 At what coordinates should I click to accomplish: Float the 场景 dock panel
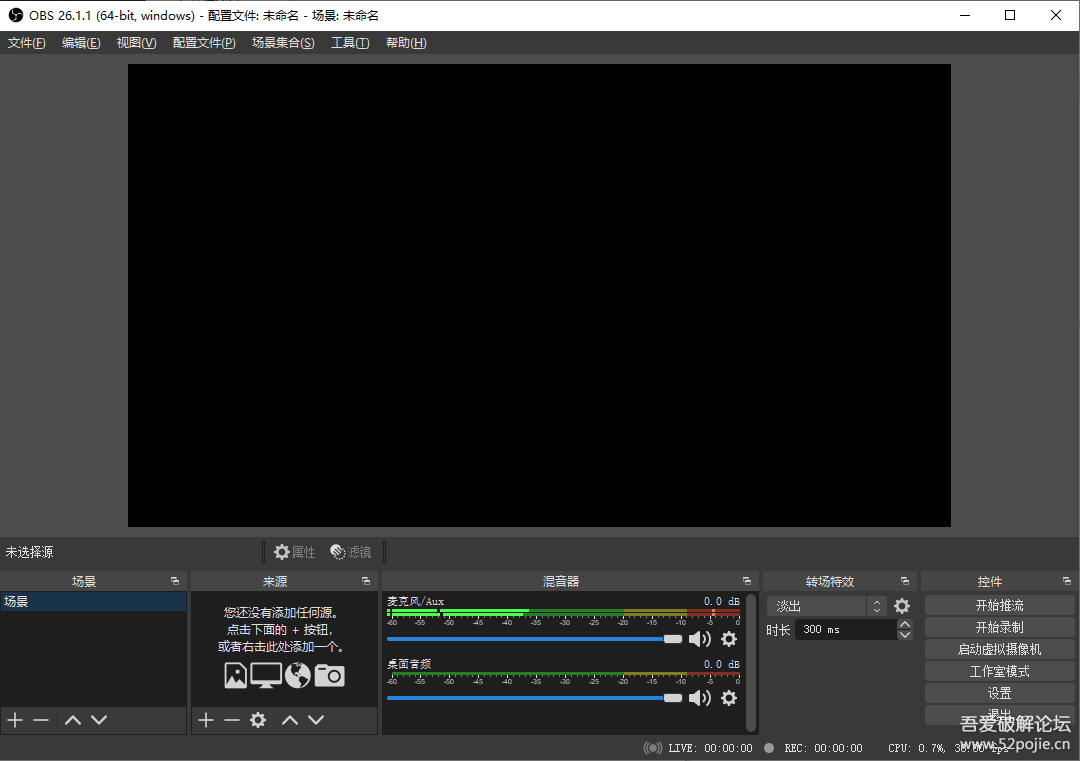pos(175,581)
